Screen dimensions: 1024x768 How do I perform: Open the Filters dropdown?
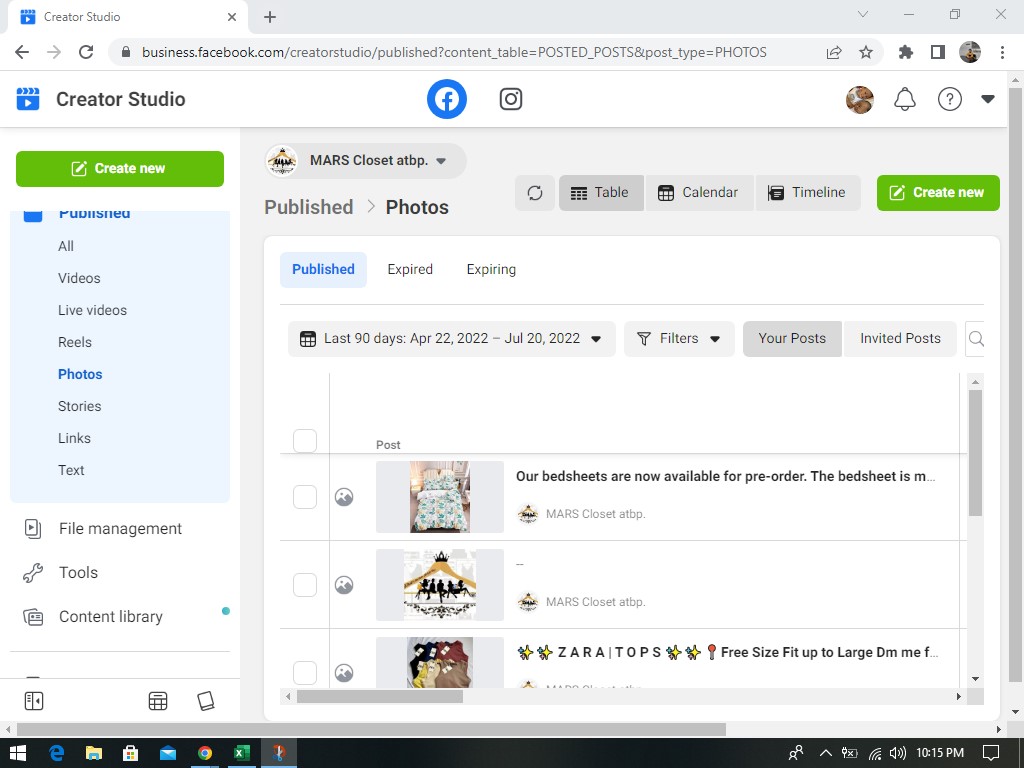(679, 338)
